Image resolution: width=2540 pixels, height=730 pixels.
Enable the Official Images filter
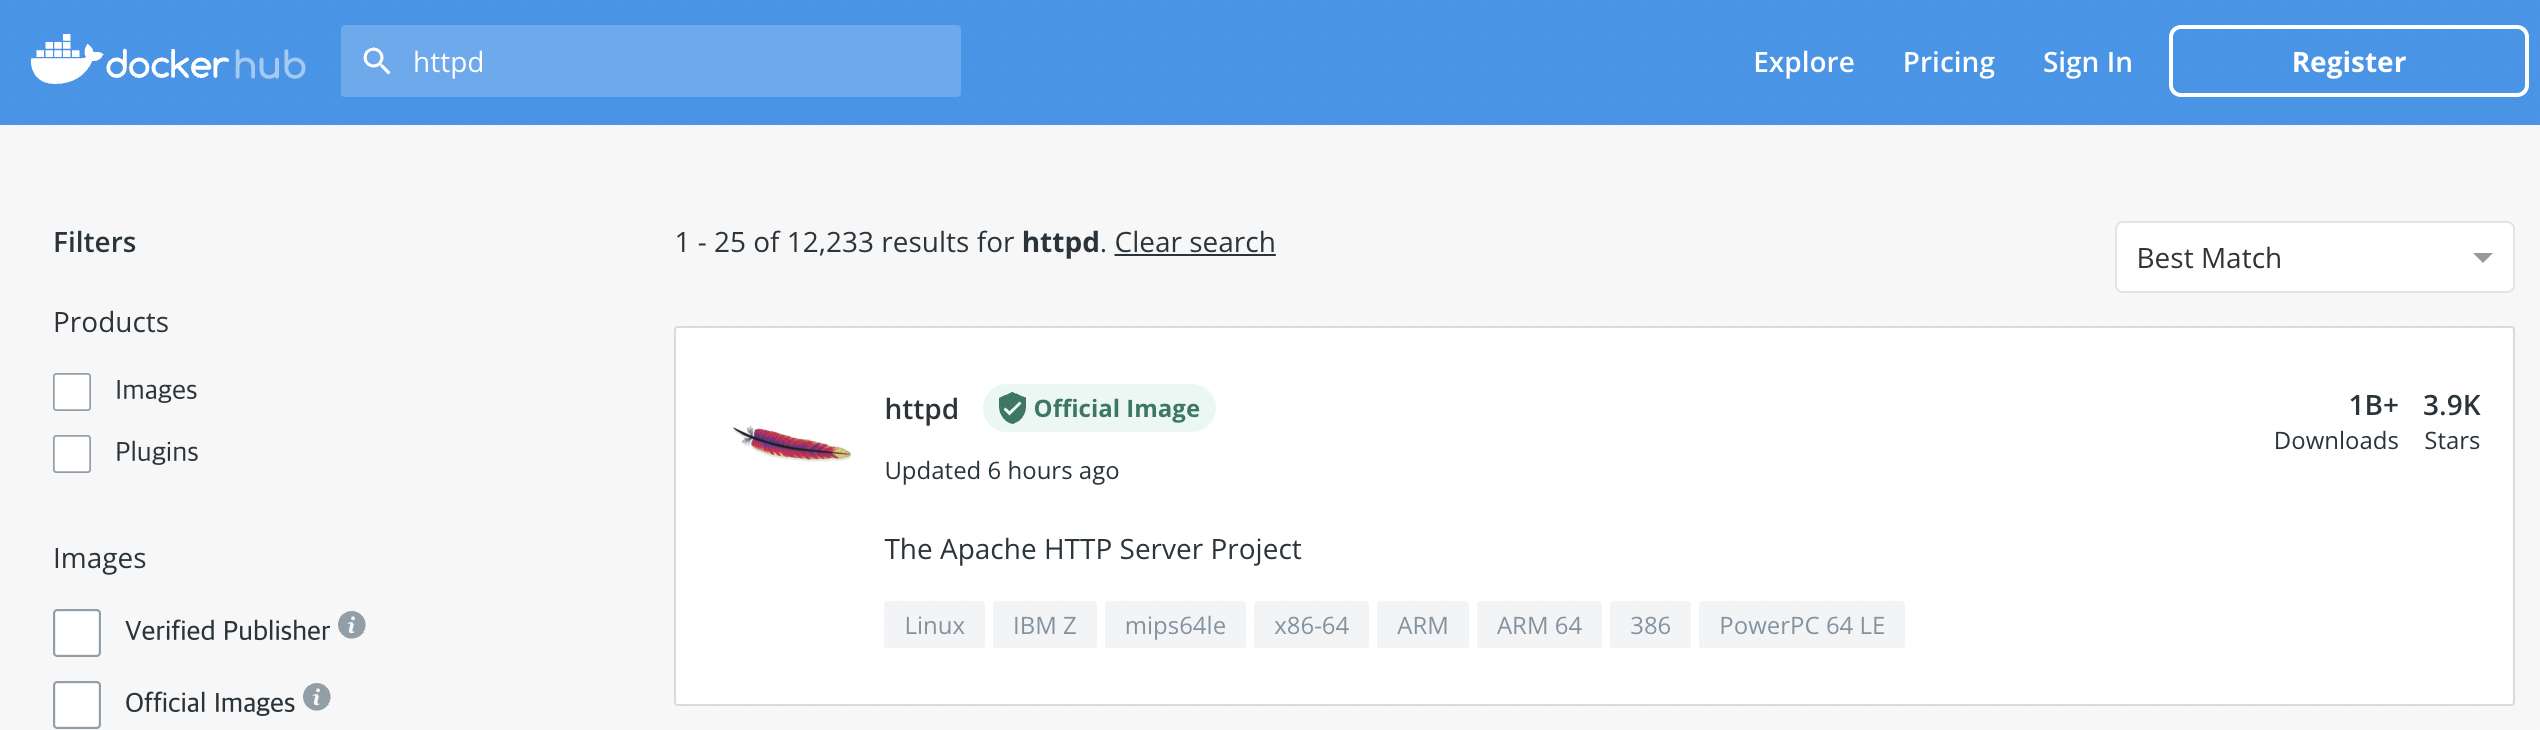77,705
